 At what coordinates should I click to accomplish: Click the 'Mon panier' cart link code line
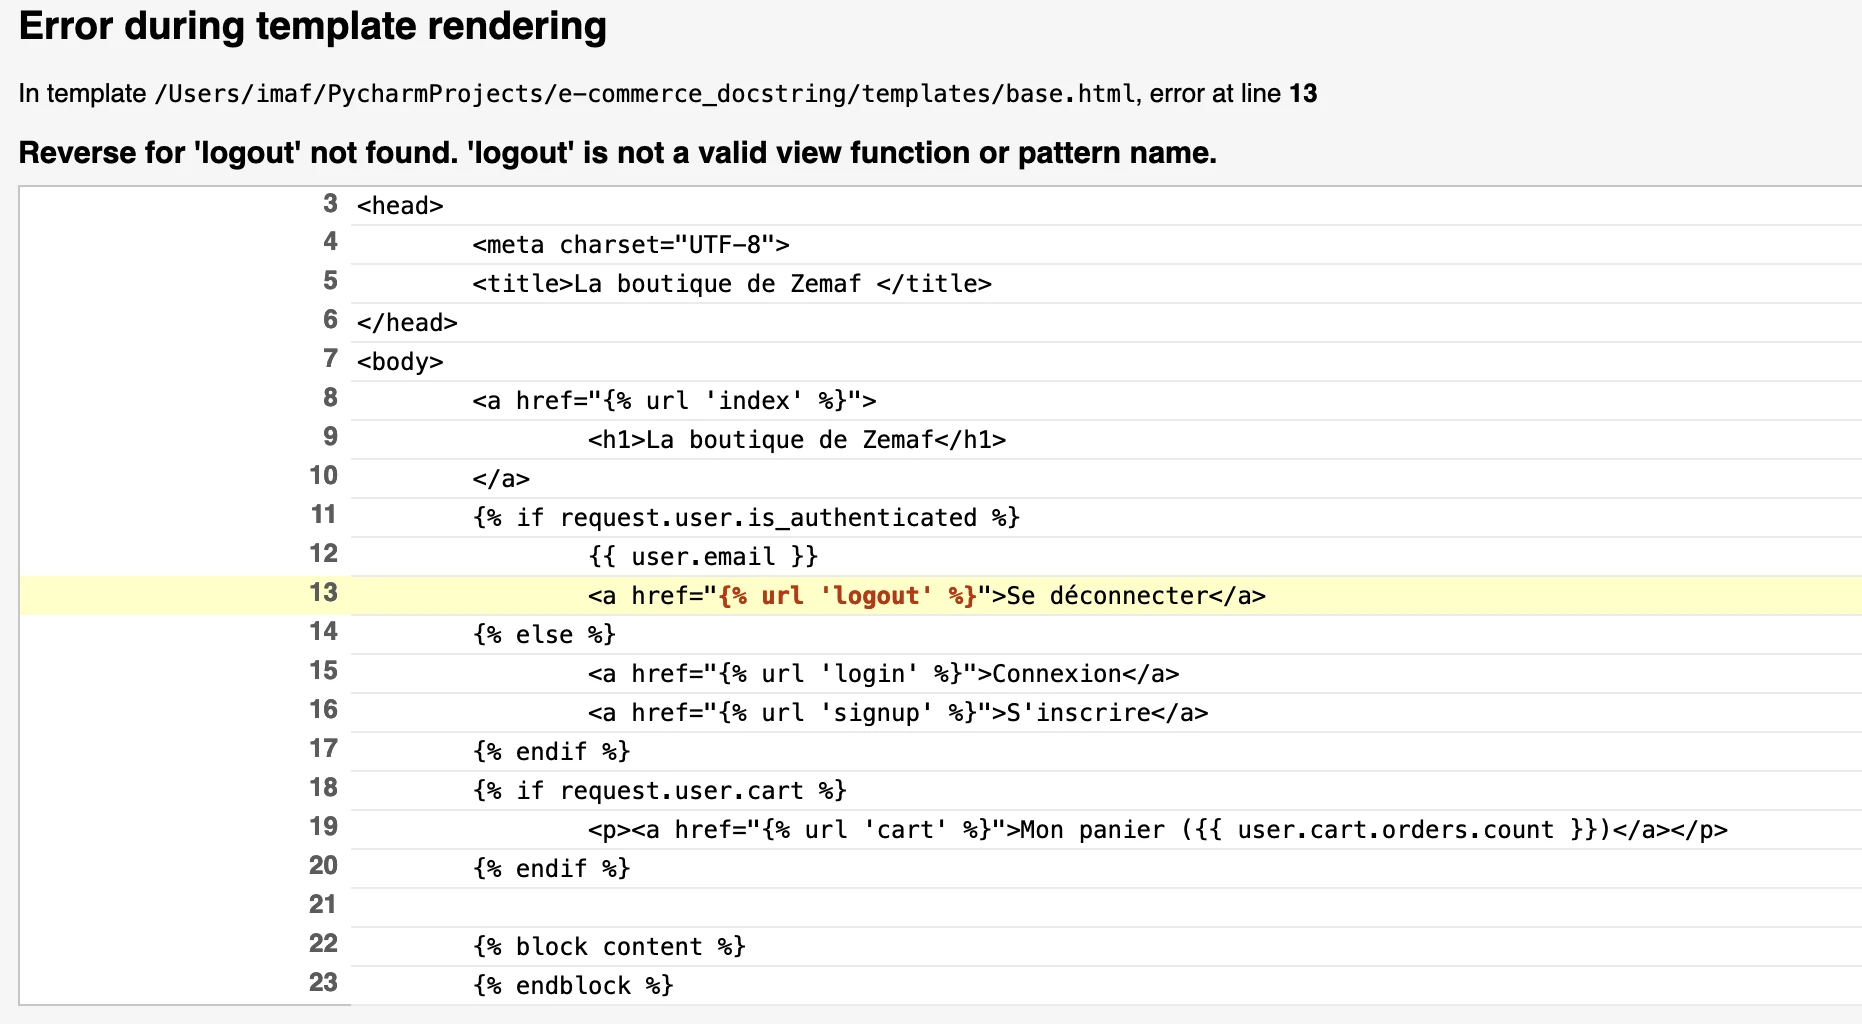[x=1157, y=830]
